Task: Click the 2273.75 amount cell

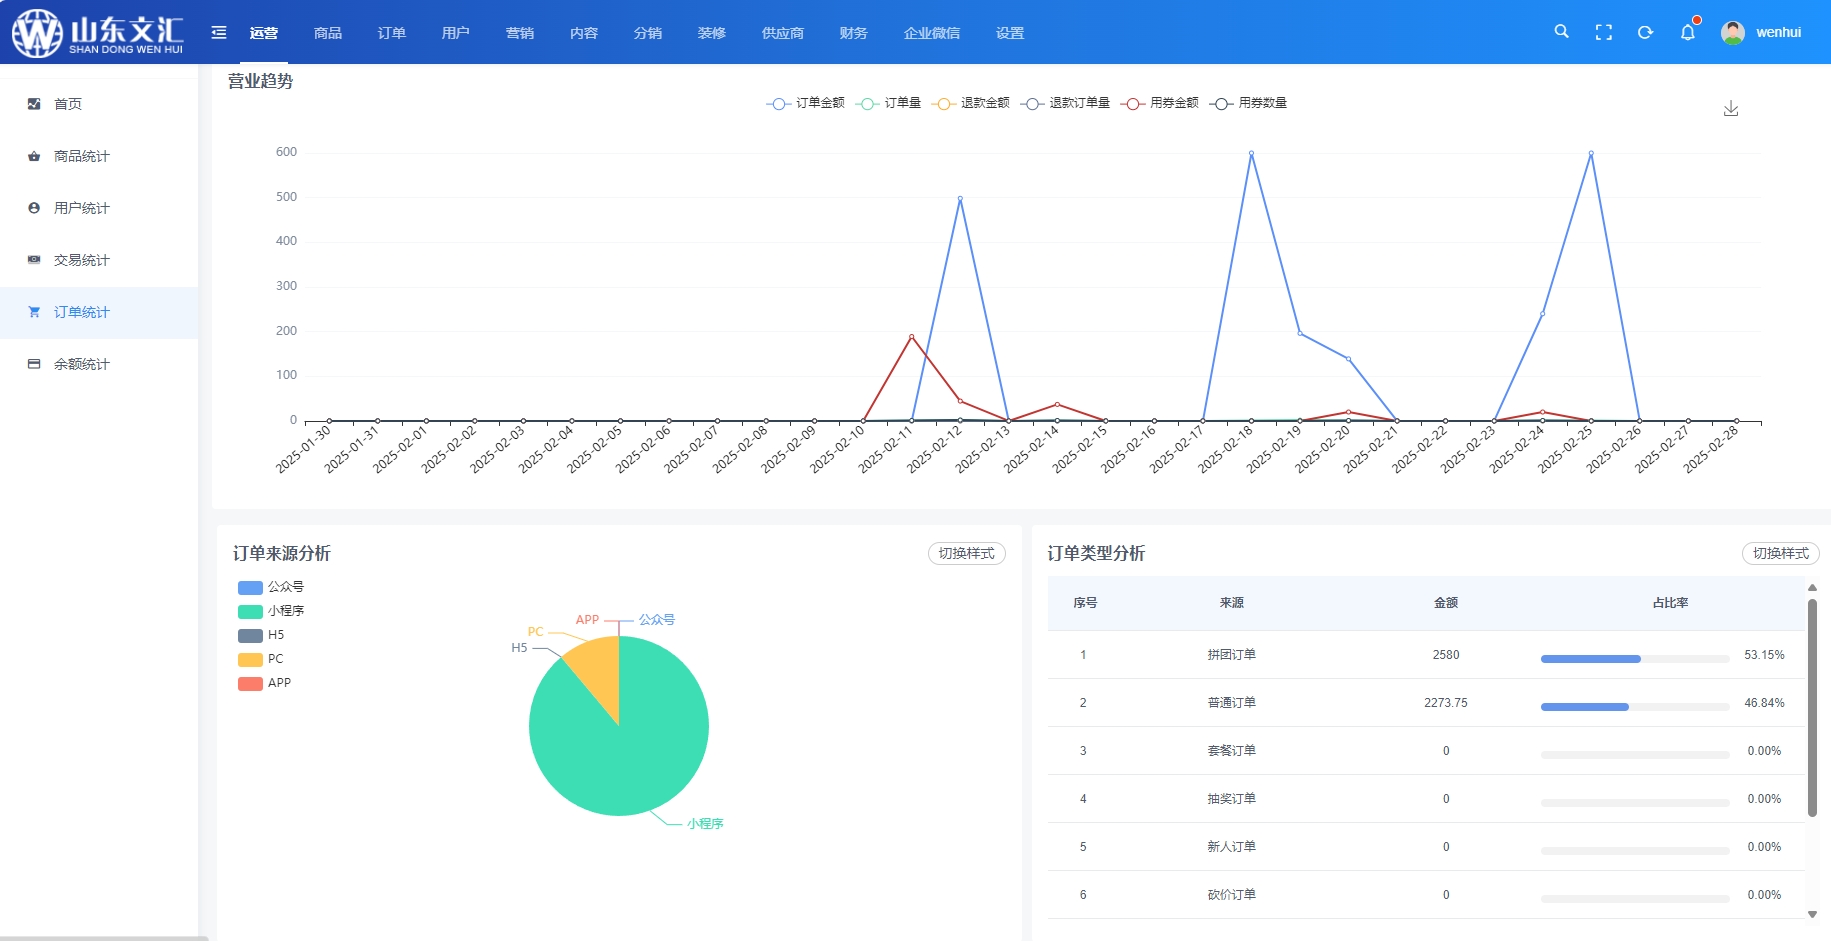Action: 1446,703
